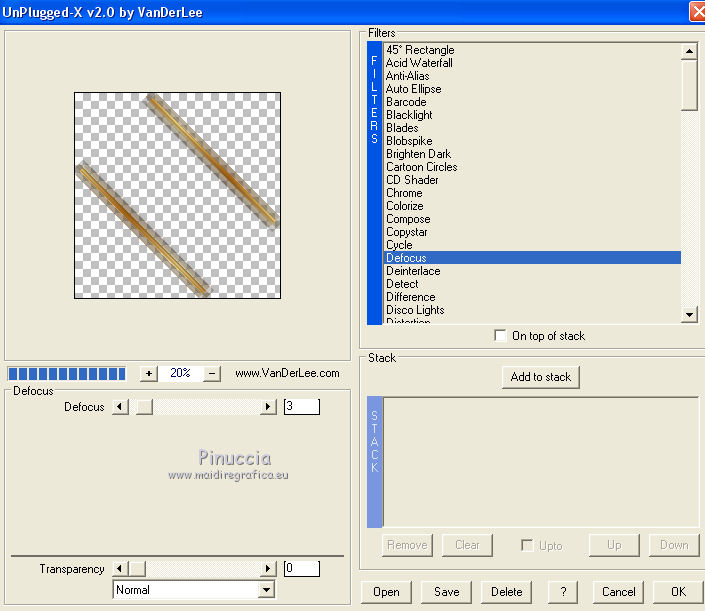
Task: Click the Clear stack button
Action: click(x=467, y=545)
